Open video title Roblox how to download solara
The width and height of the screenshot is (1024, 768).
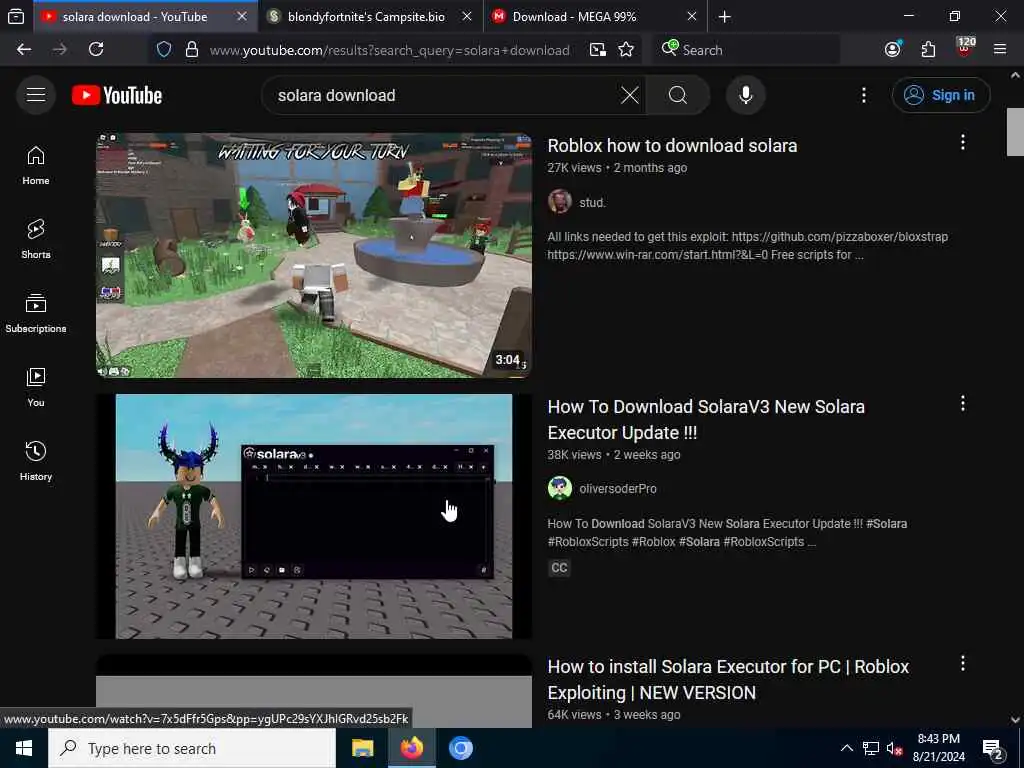tap(672, 146)
